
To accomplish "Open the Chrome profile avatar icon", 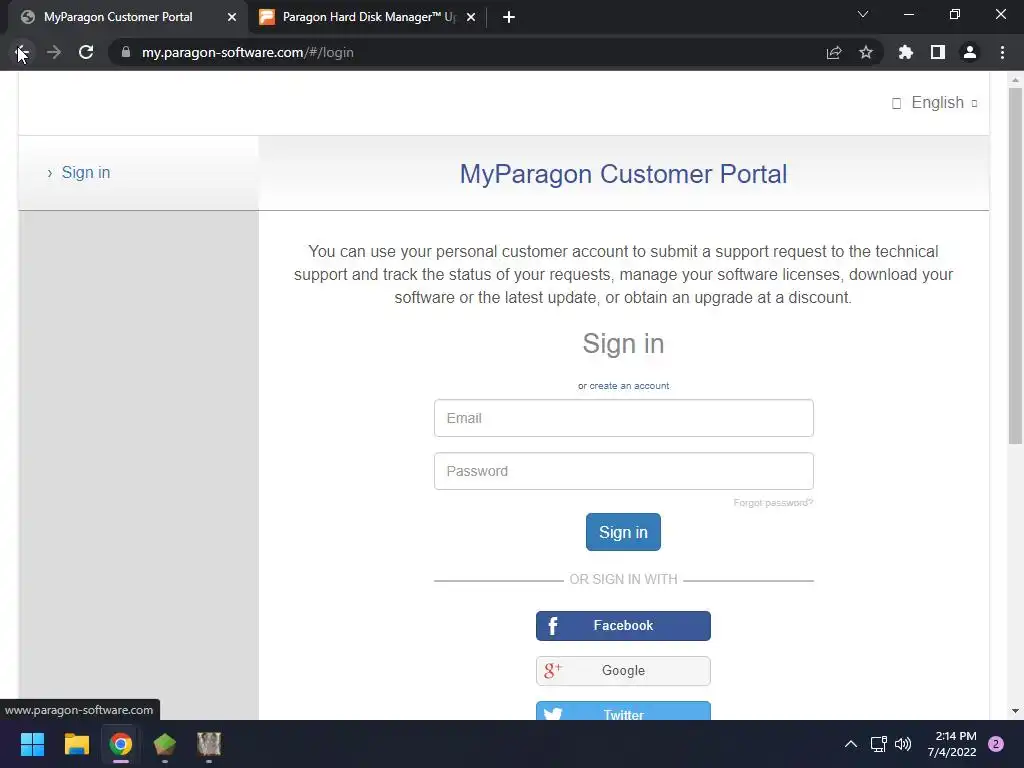I will click(x=970, y=52).
